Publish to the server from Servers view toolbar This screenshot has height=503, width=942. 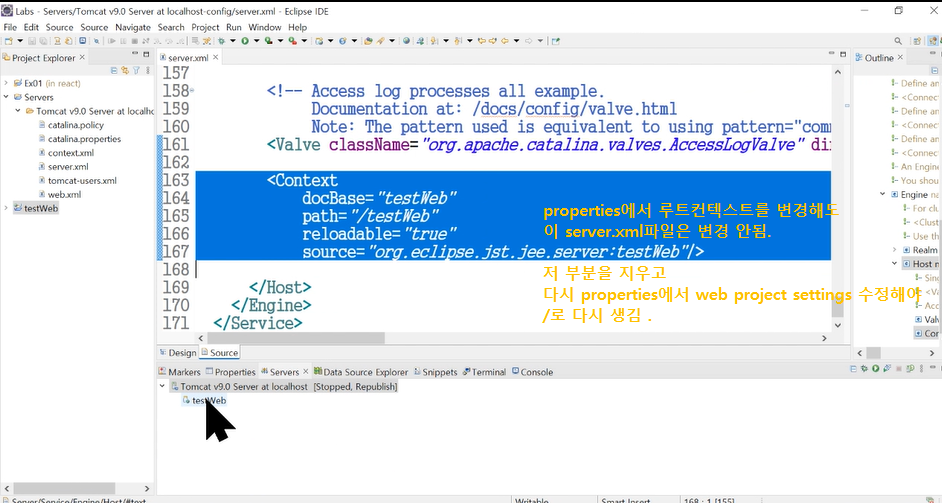(x=910, y=368)
